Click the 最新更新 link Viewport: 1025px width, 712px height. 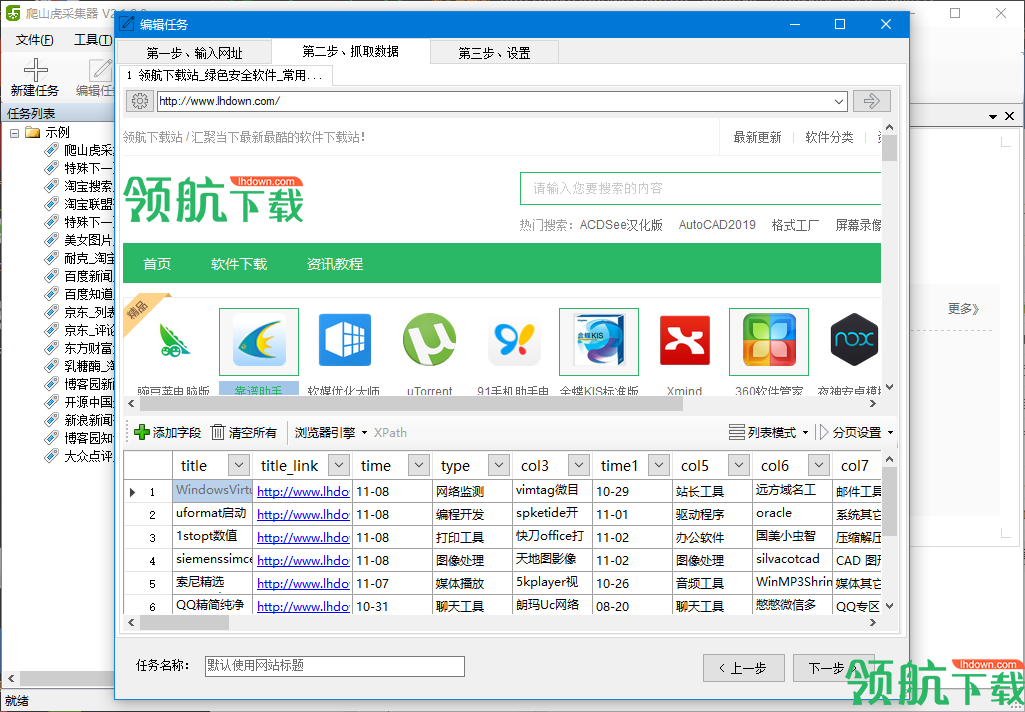click(x=757, y=137)
